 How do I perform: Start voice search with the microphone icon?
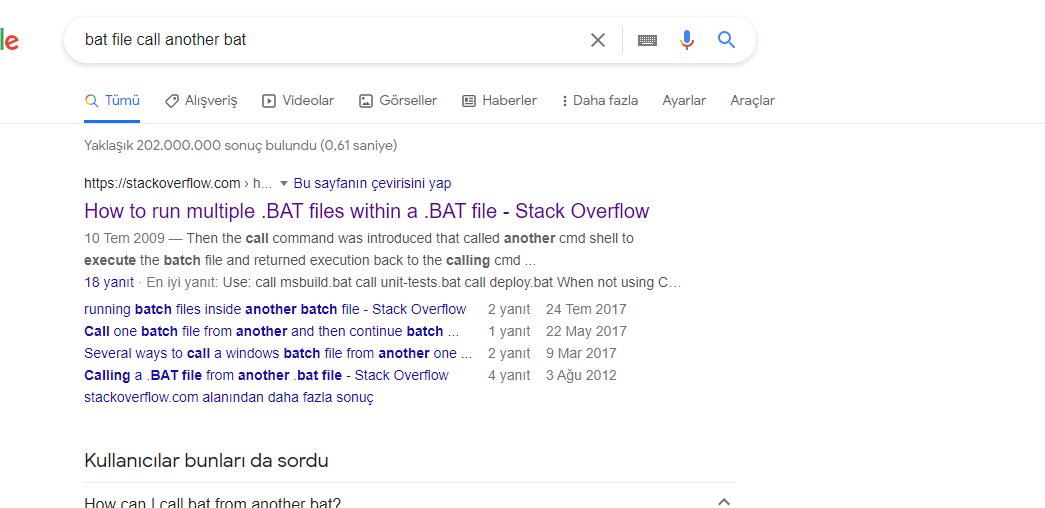687,40
